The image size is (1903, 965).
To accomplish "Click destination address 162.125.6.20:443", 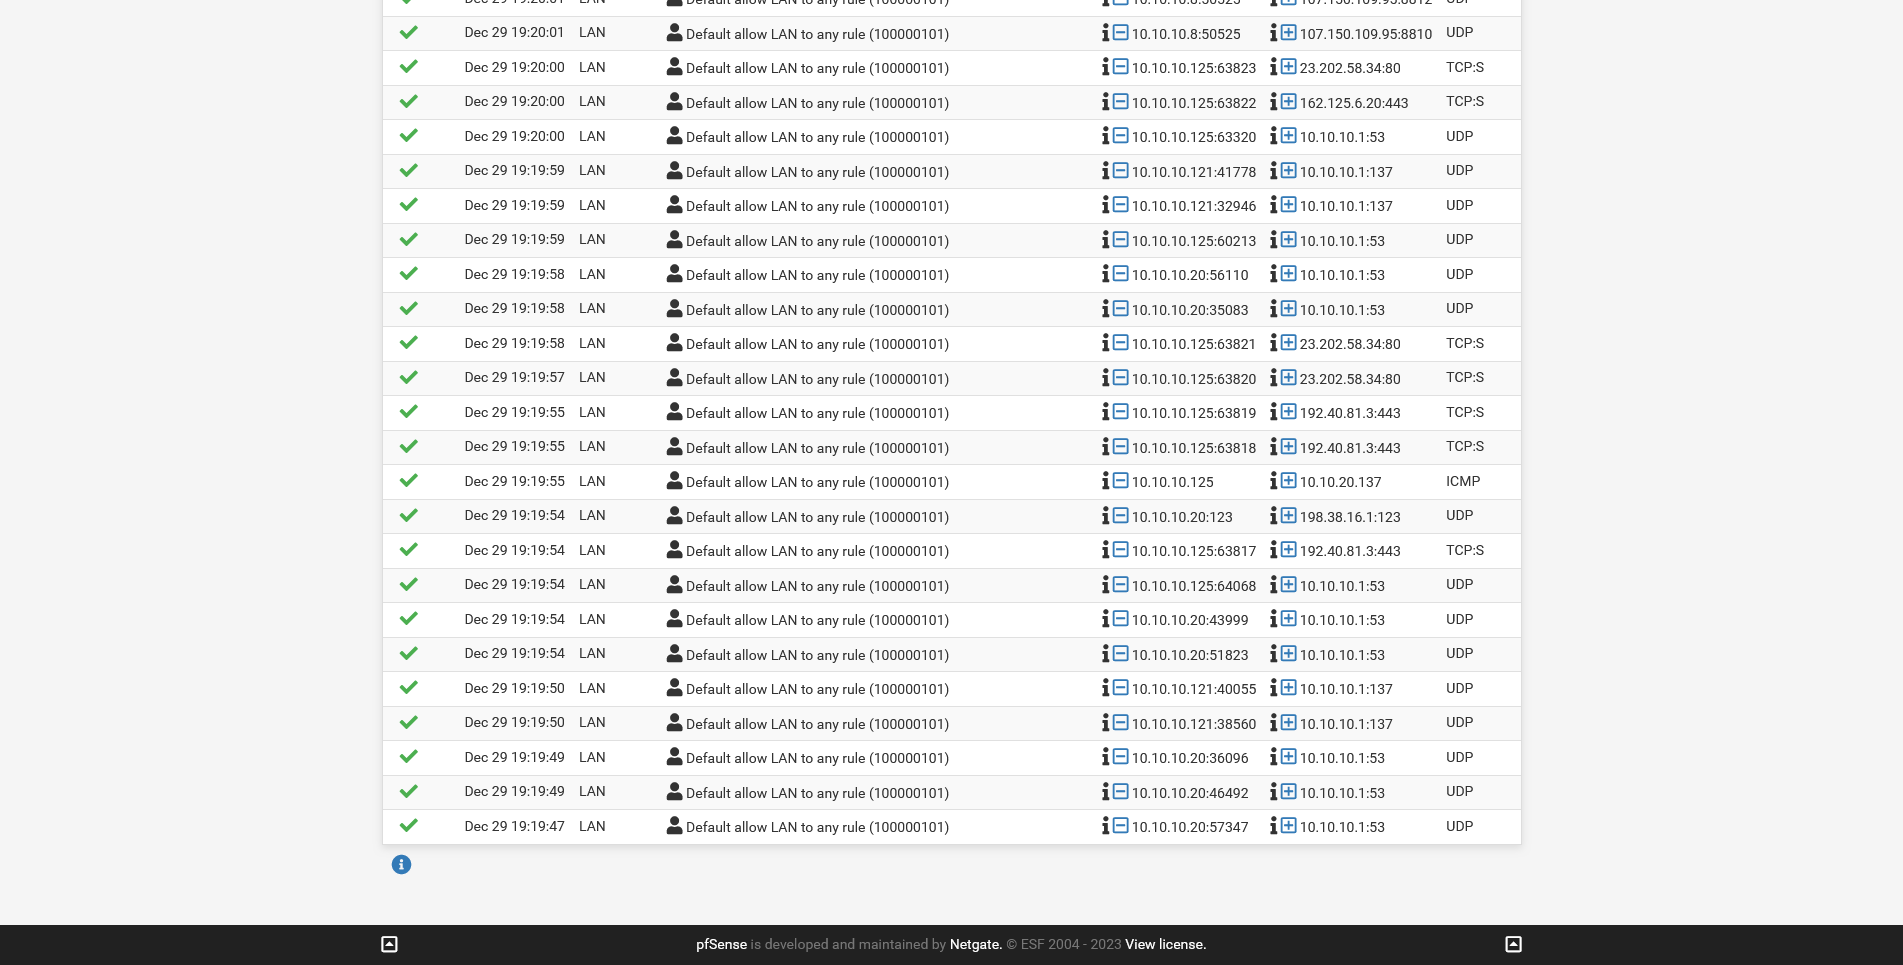I will 1354,103.
